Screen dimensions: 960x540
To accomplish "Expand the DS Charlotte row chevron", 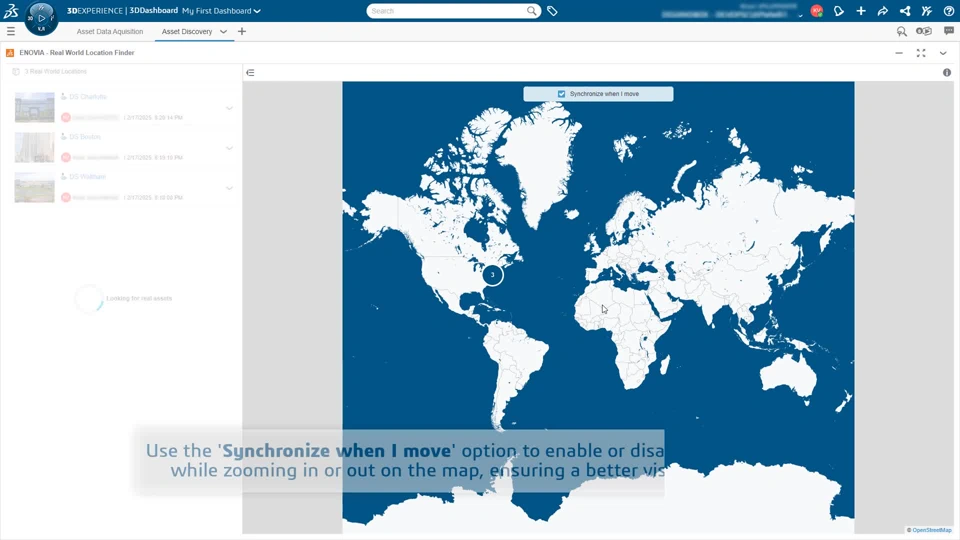I will tap(229, 108).
